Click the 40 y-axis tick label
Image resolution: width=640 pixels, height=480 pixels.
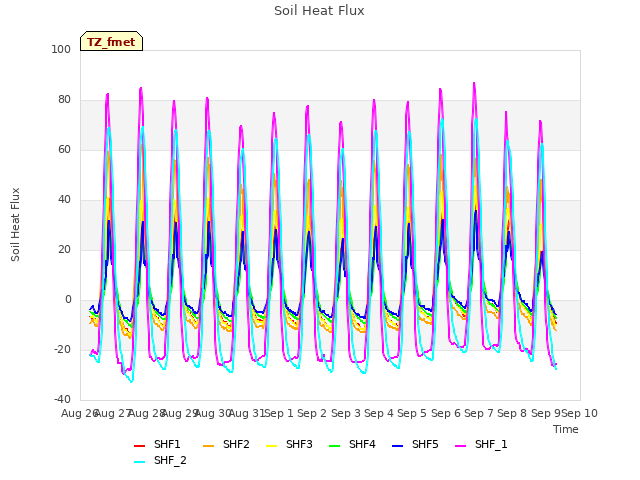[x=64, y=200]
